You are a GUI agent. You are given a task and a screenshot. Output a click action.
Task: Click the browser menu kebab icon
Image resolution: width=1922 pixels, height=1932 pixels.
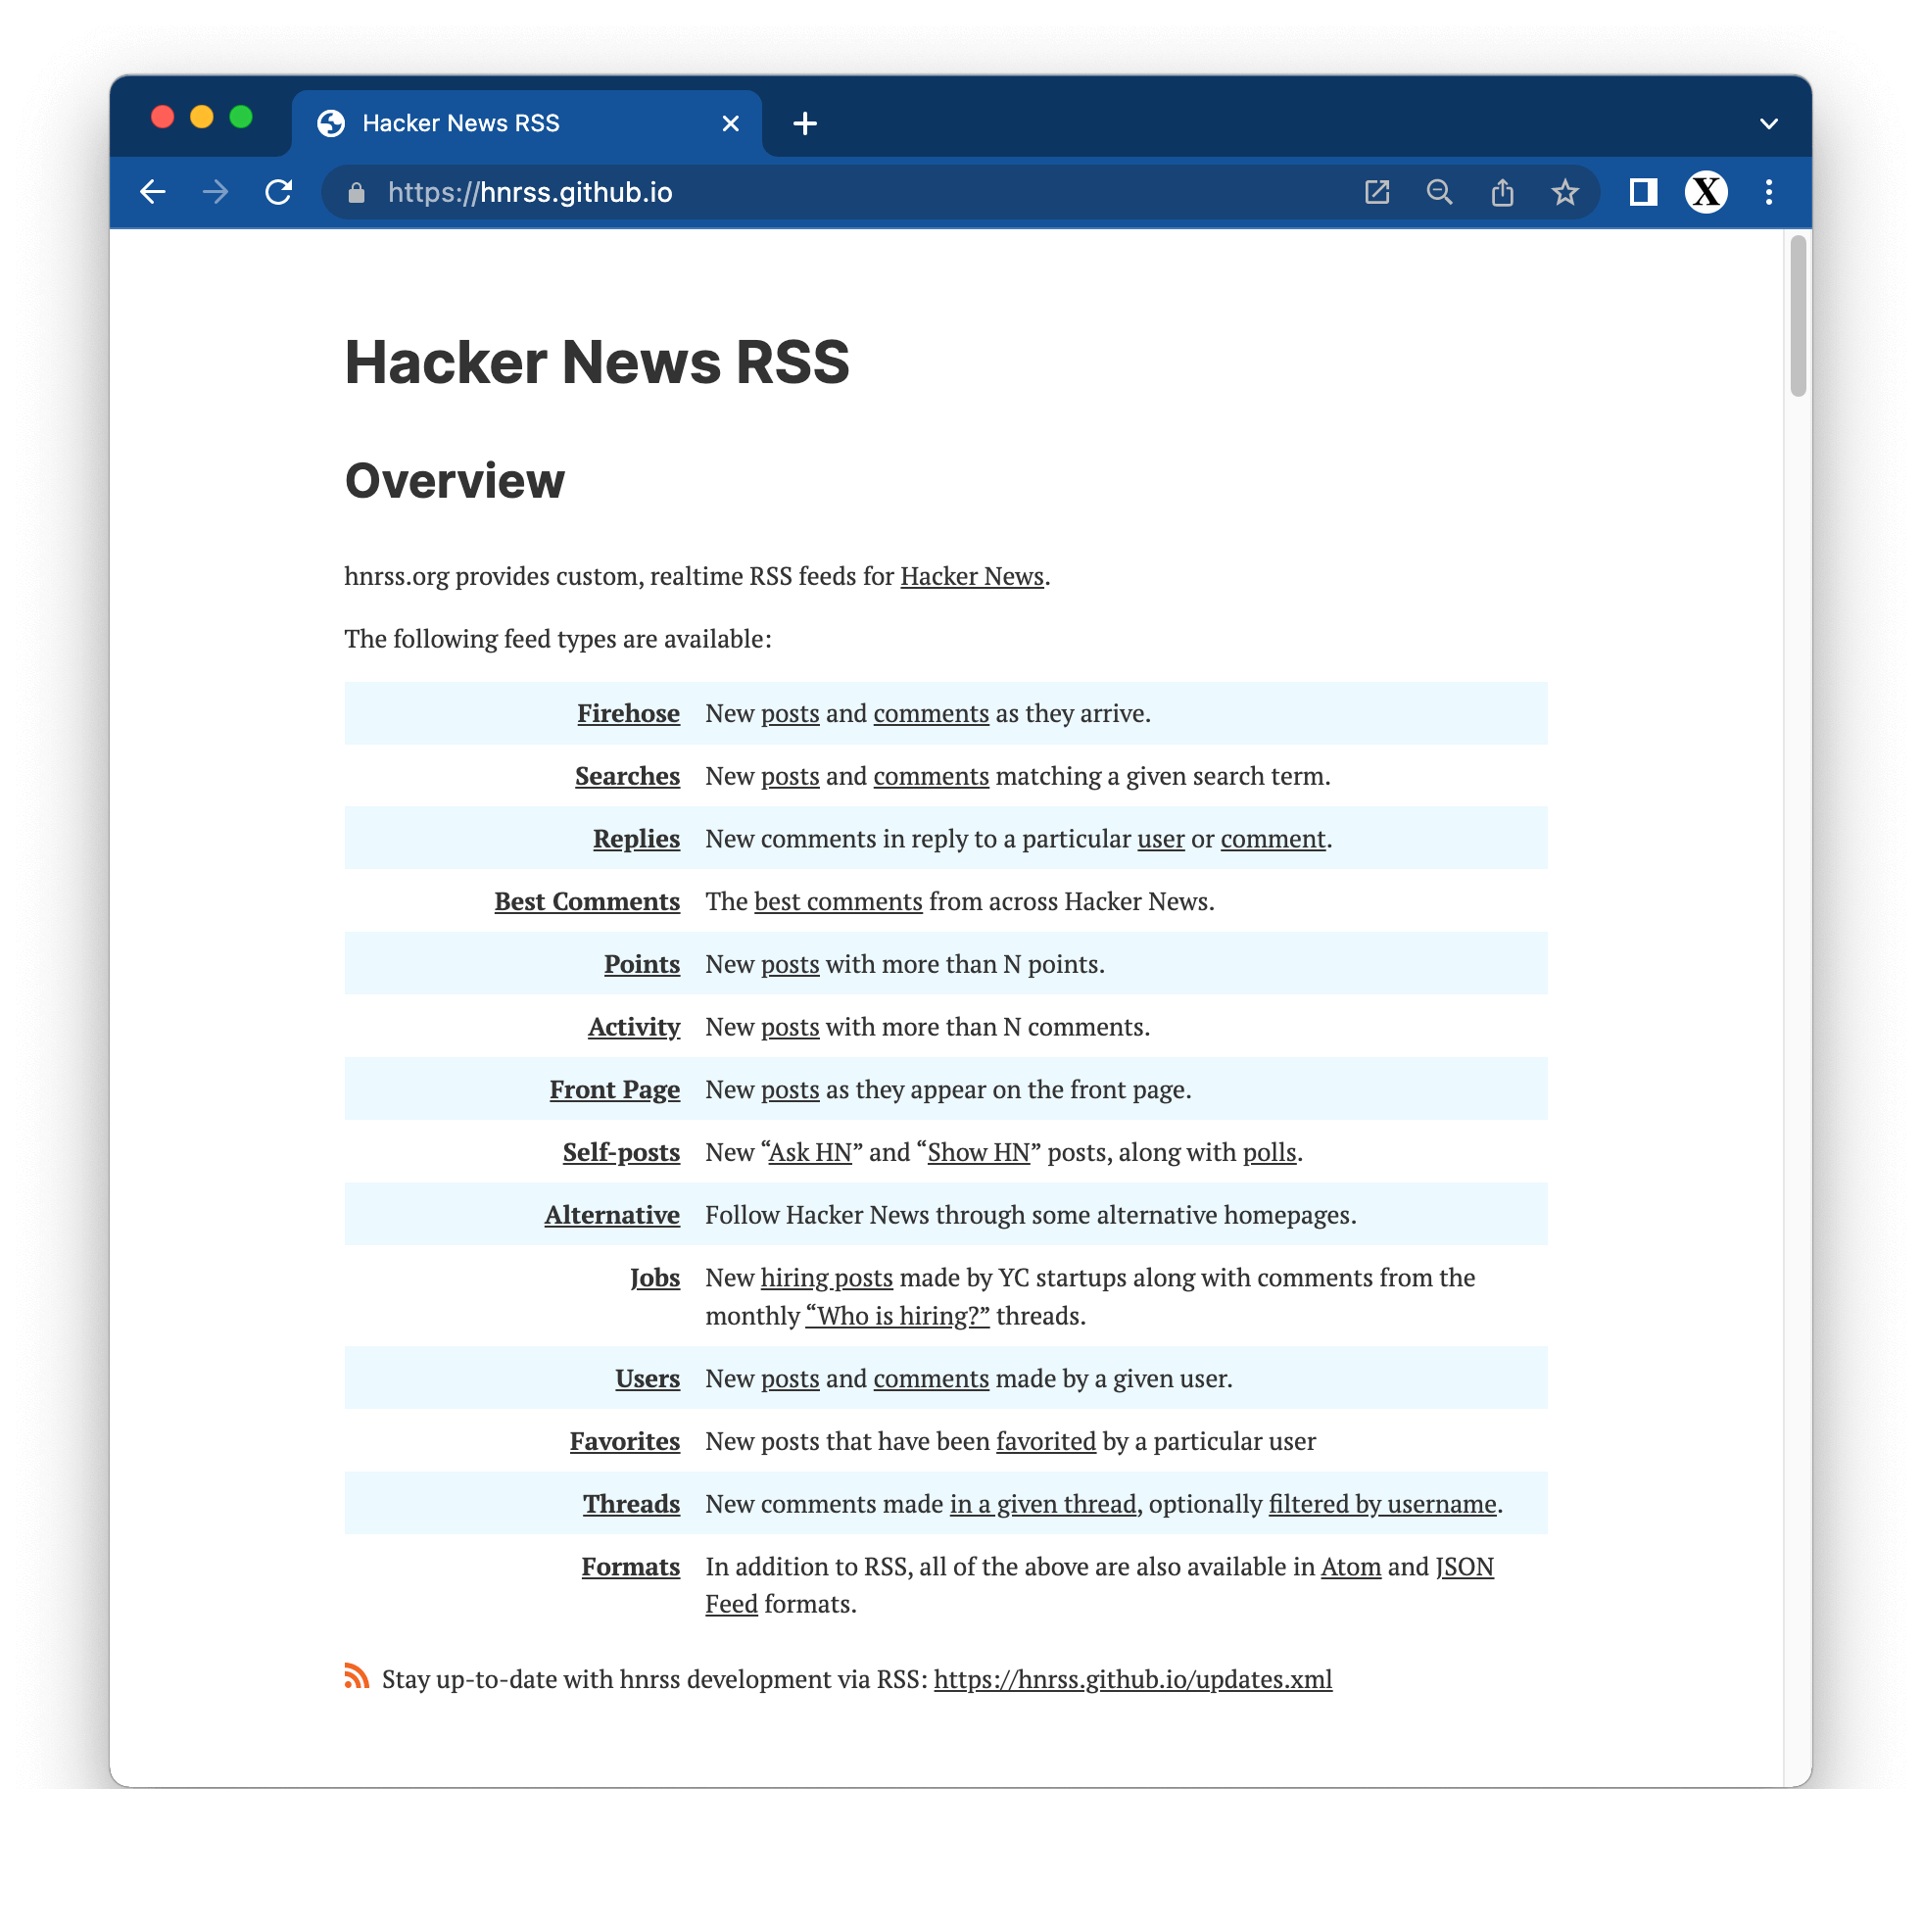point(1769,194)
